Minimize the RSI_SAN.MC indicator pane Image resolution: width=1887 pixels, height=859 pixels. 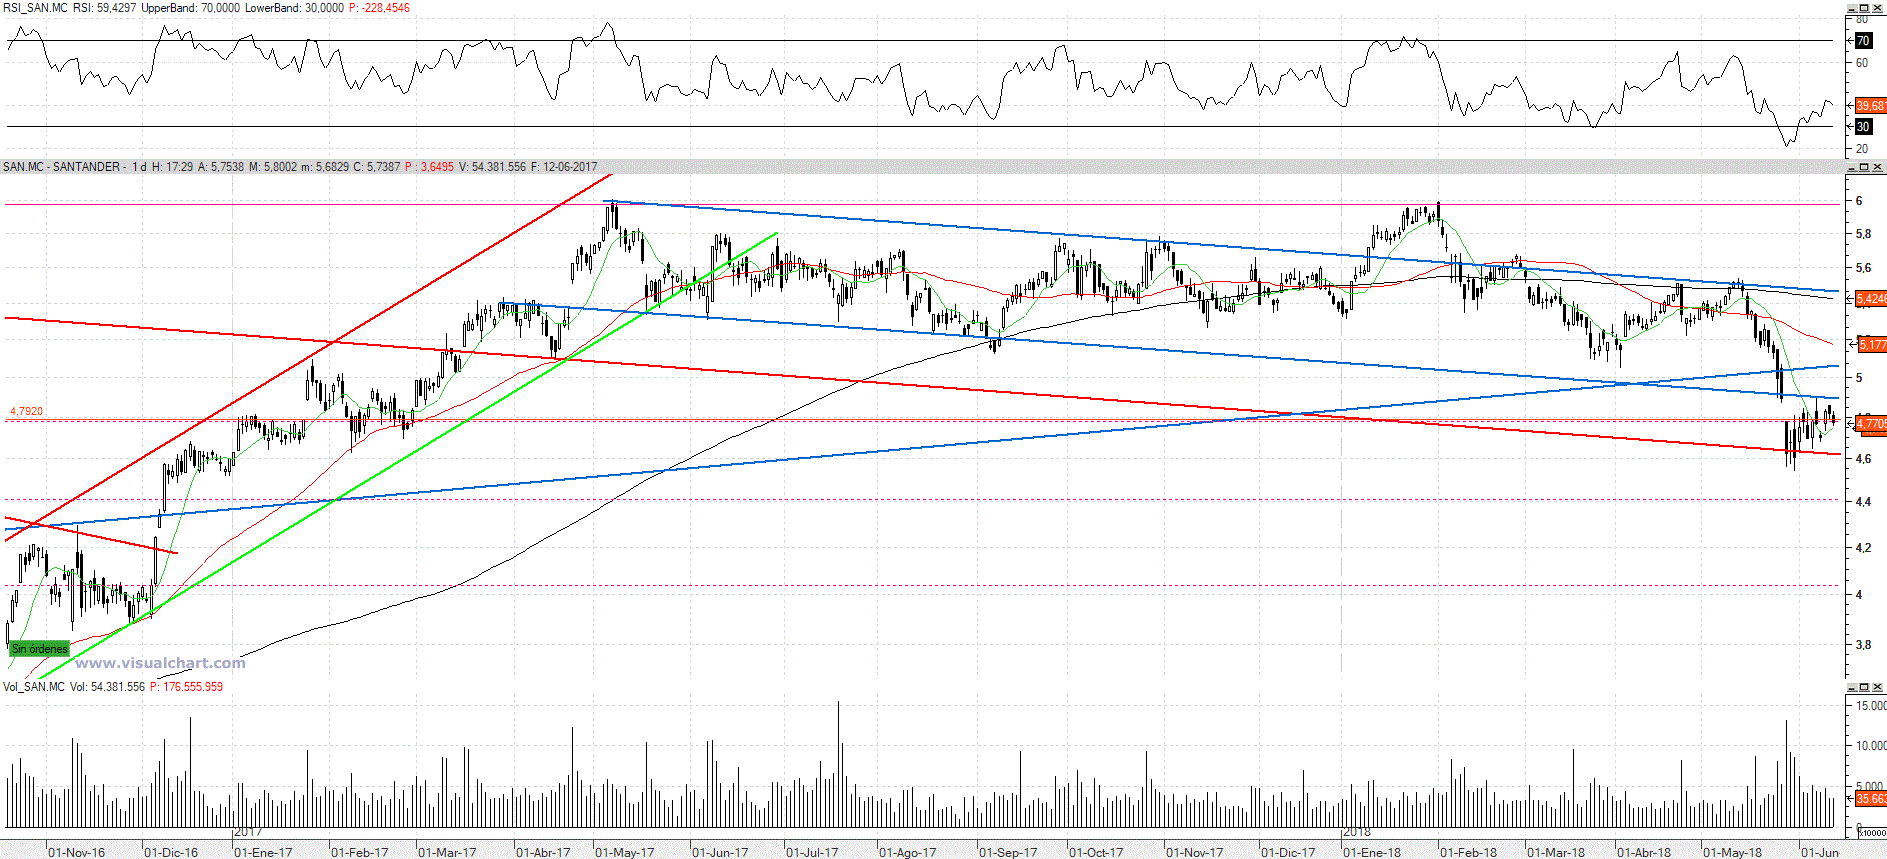[1850, 7]
